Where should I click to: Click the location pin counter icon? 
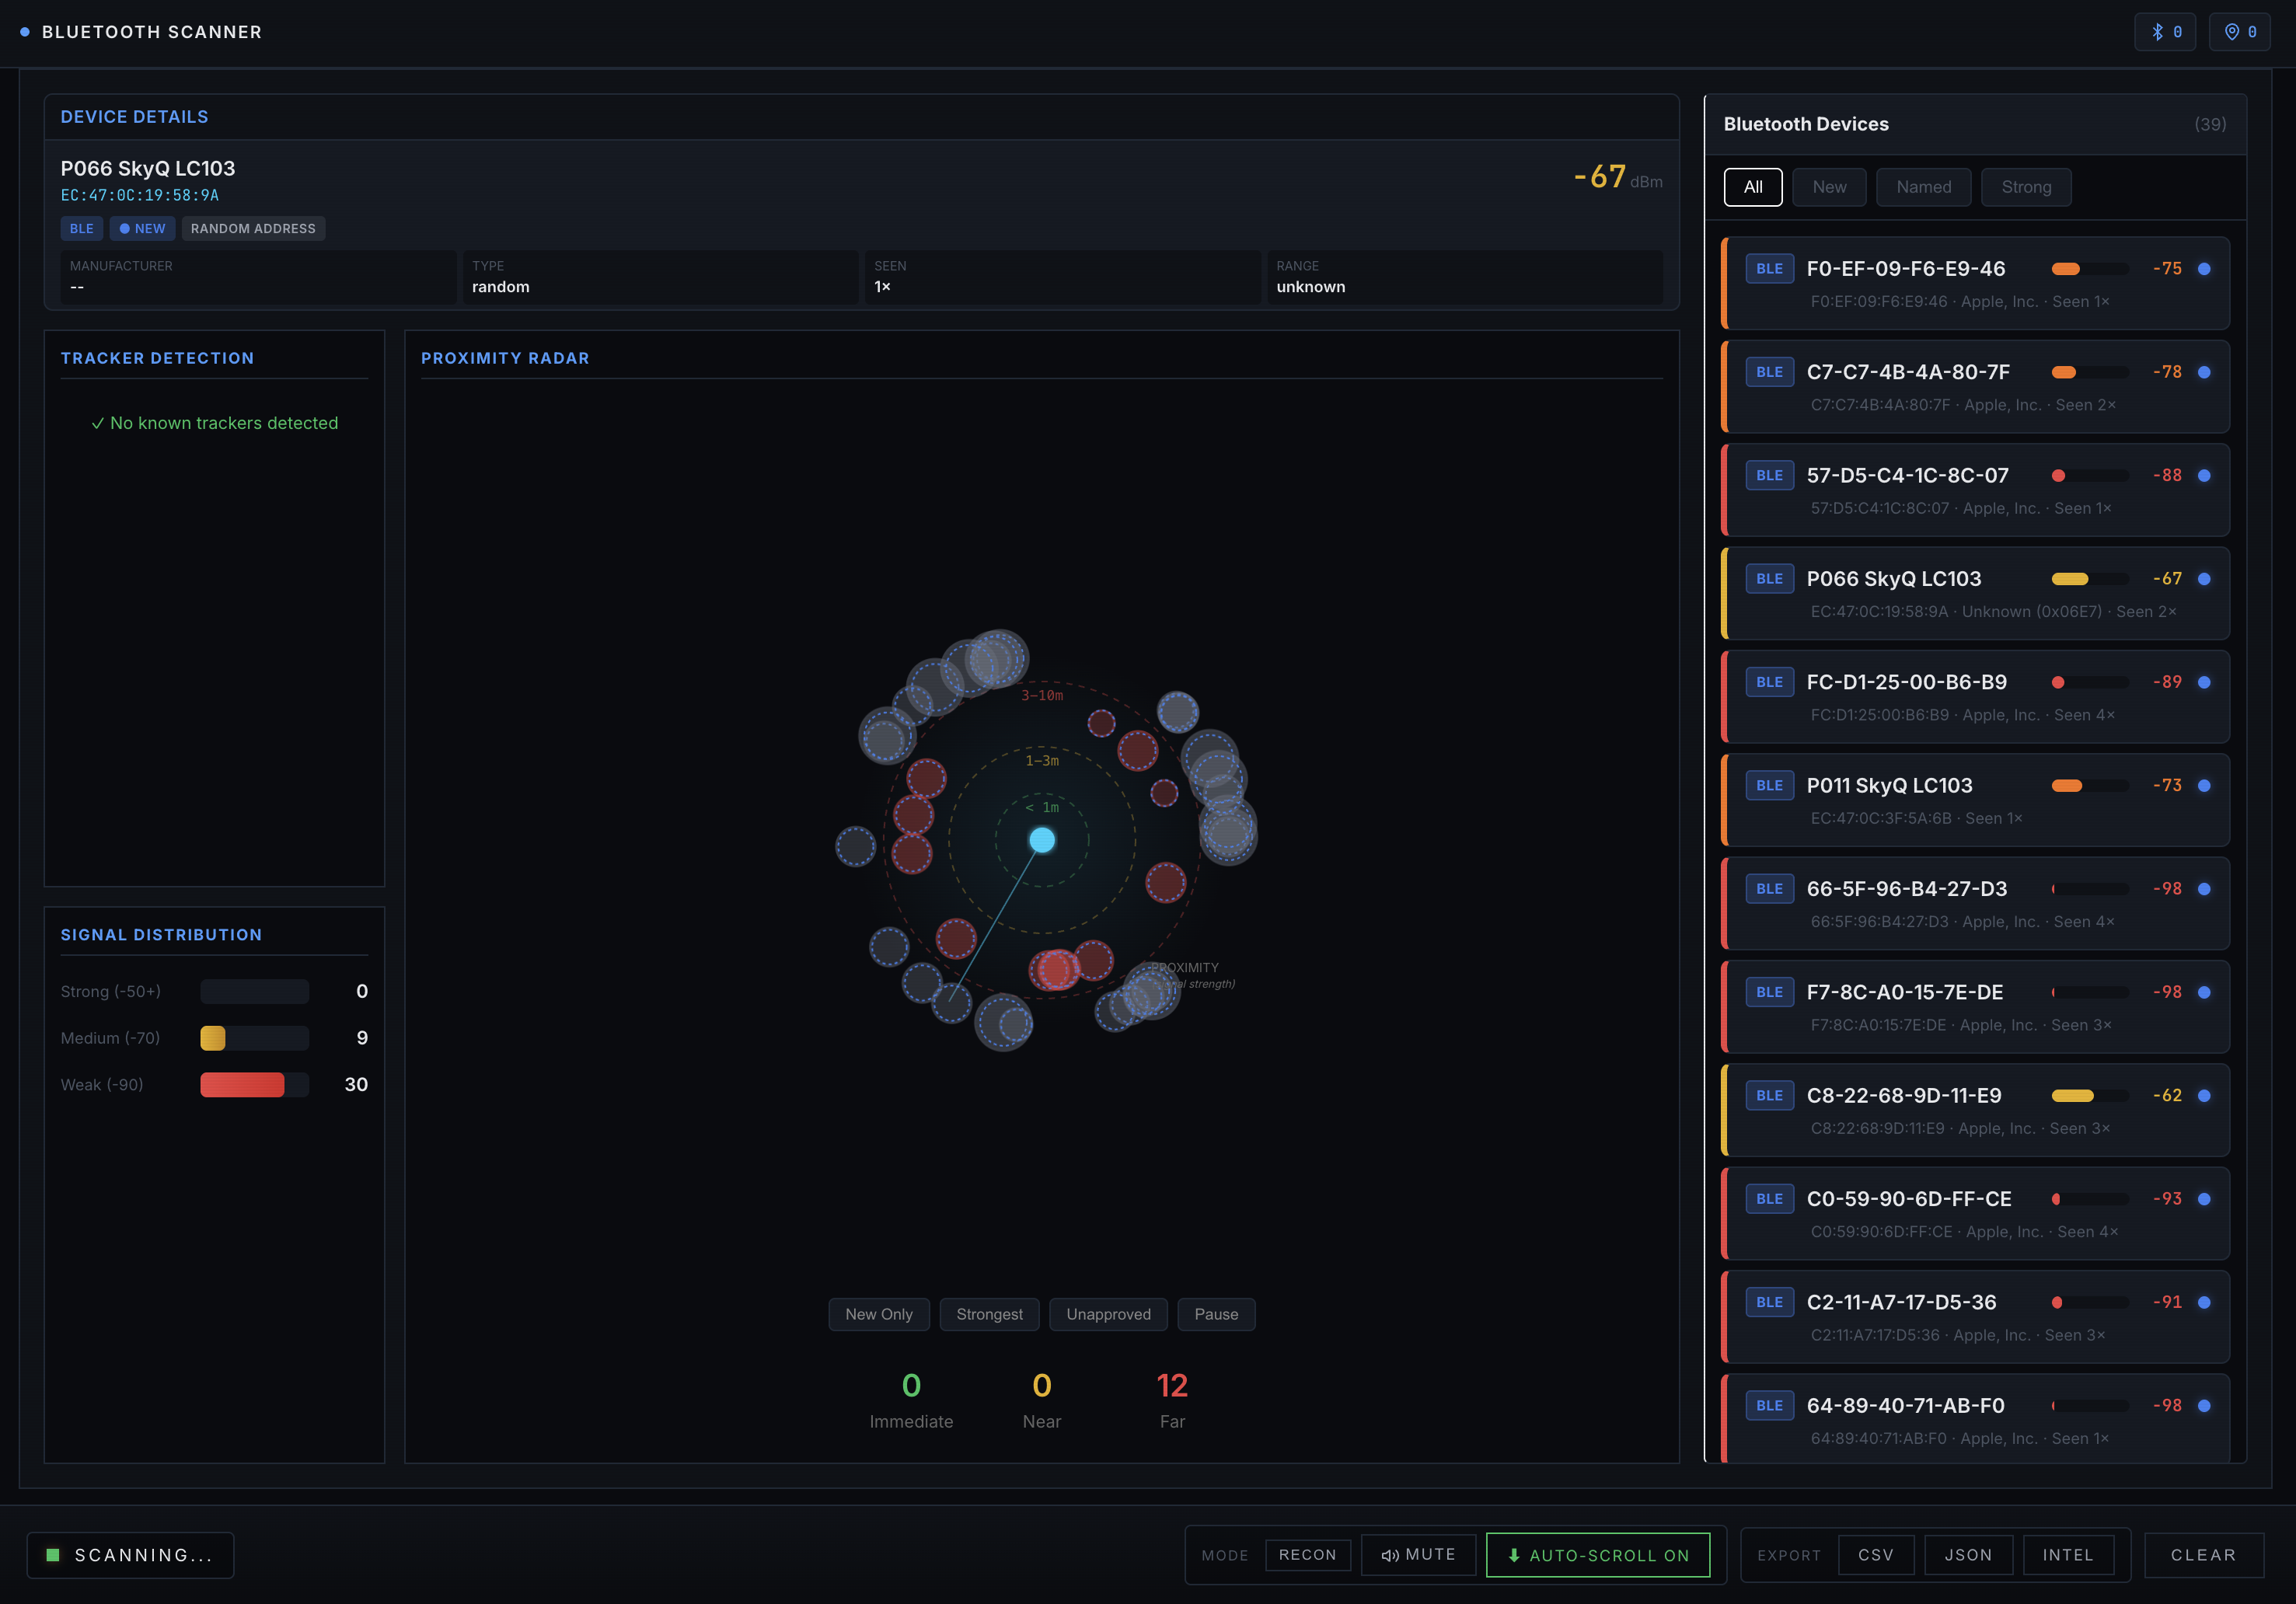tap(2231, 32)
